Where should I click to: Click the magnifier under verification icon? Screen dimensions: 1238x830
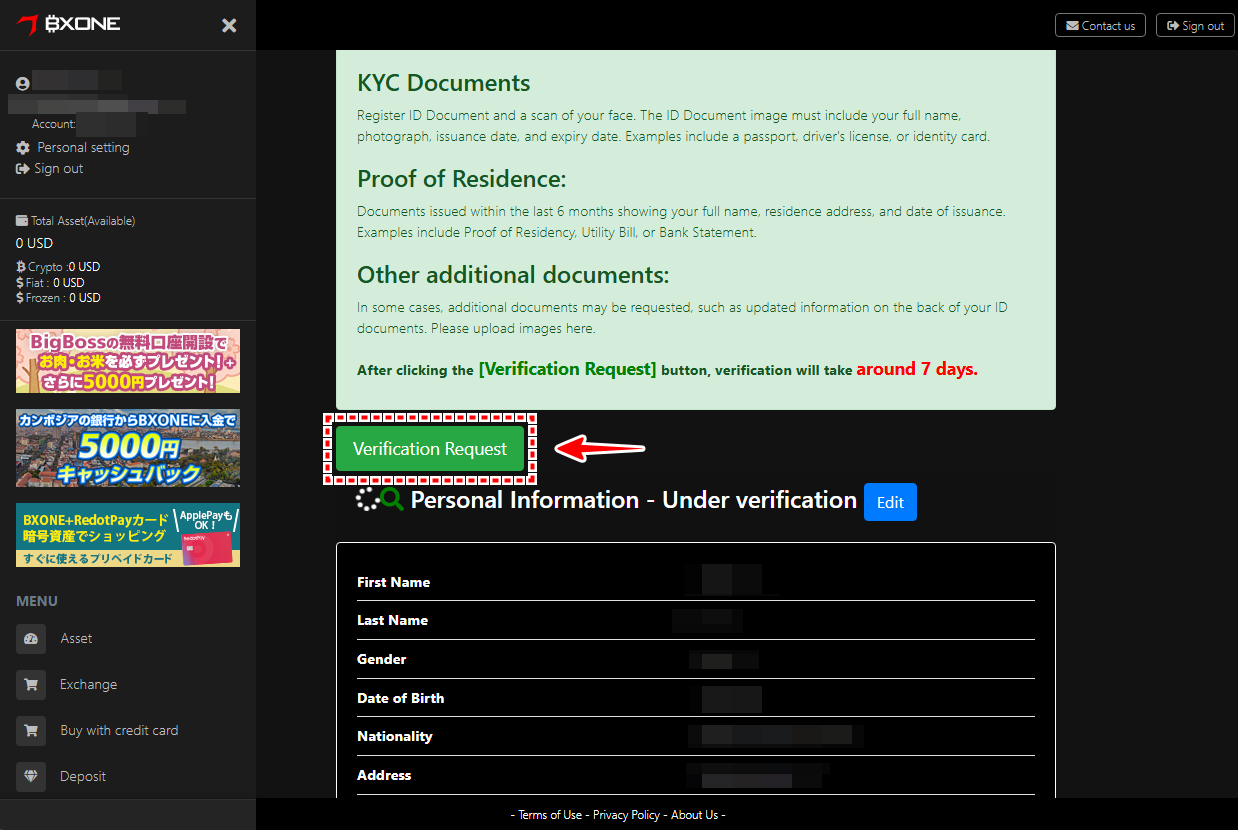pyautogui.click(x=392, y=500)
